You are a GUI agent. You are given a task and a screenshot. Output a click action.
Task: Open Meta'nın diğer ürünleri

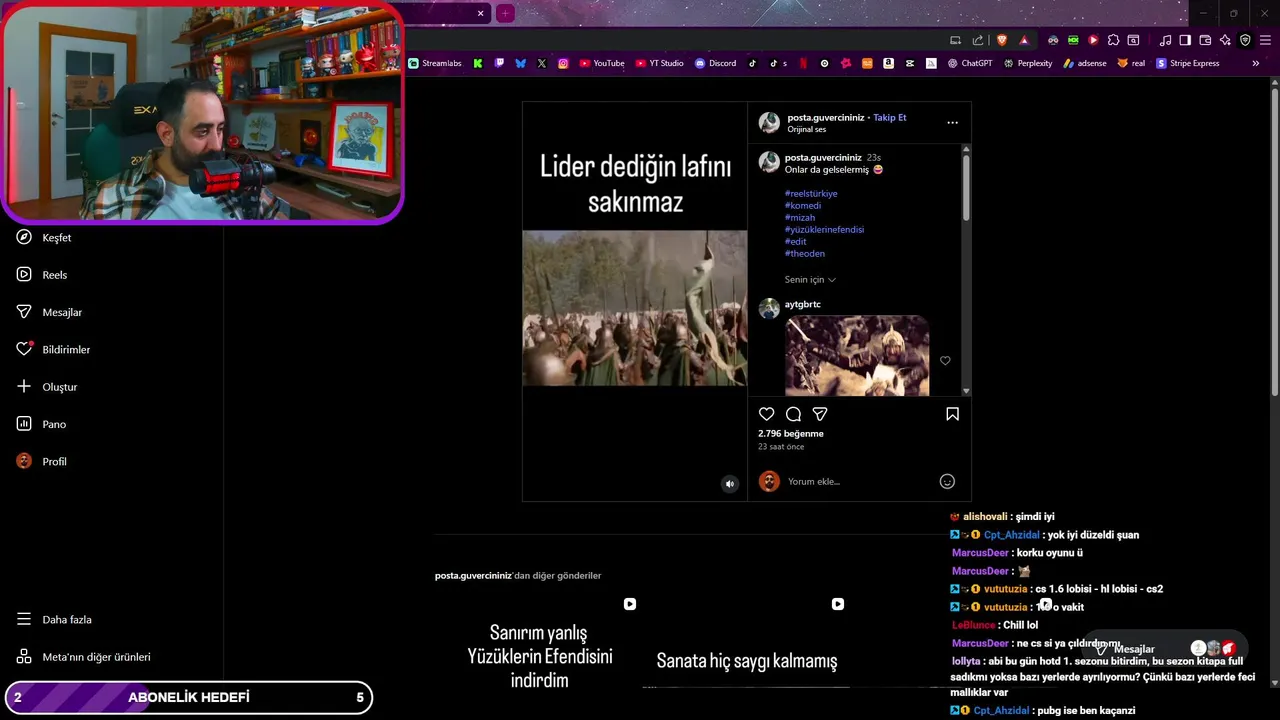[83, 657]
